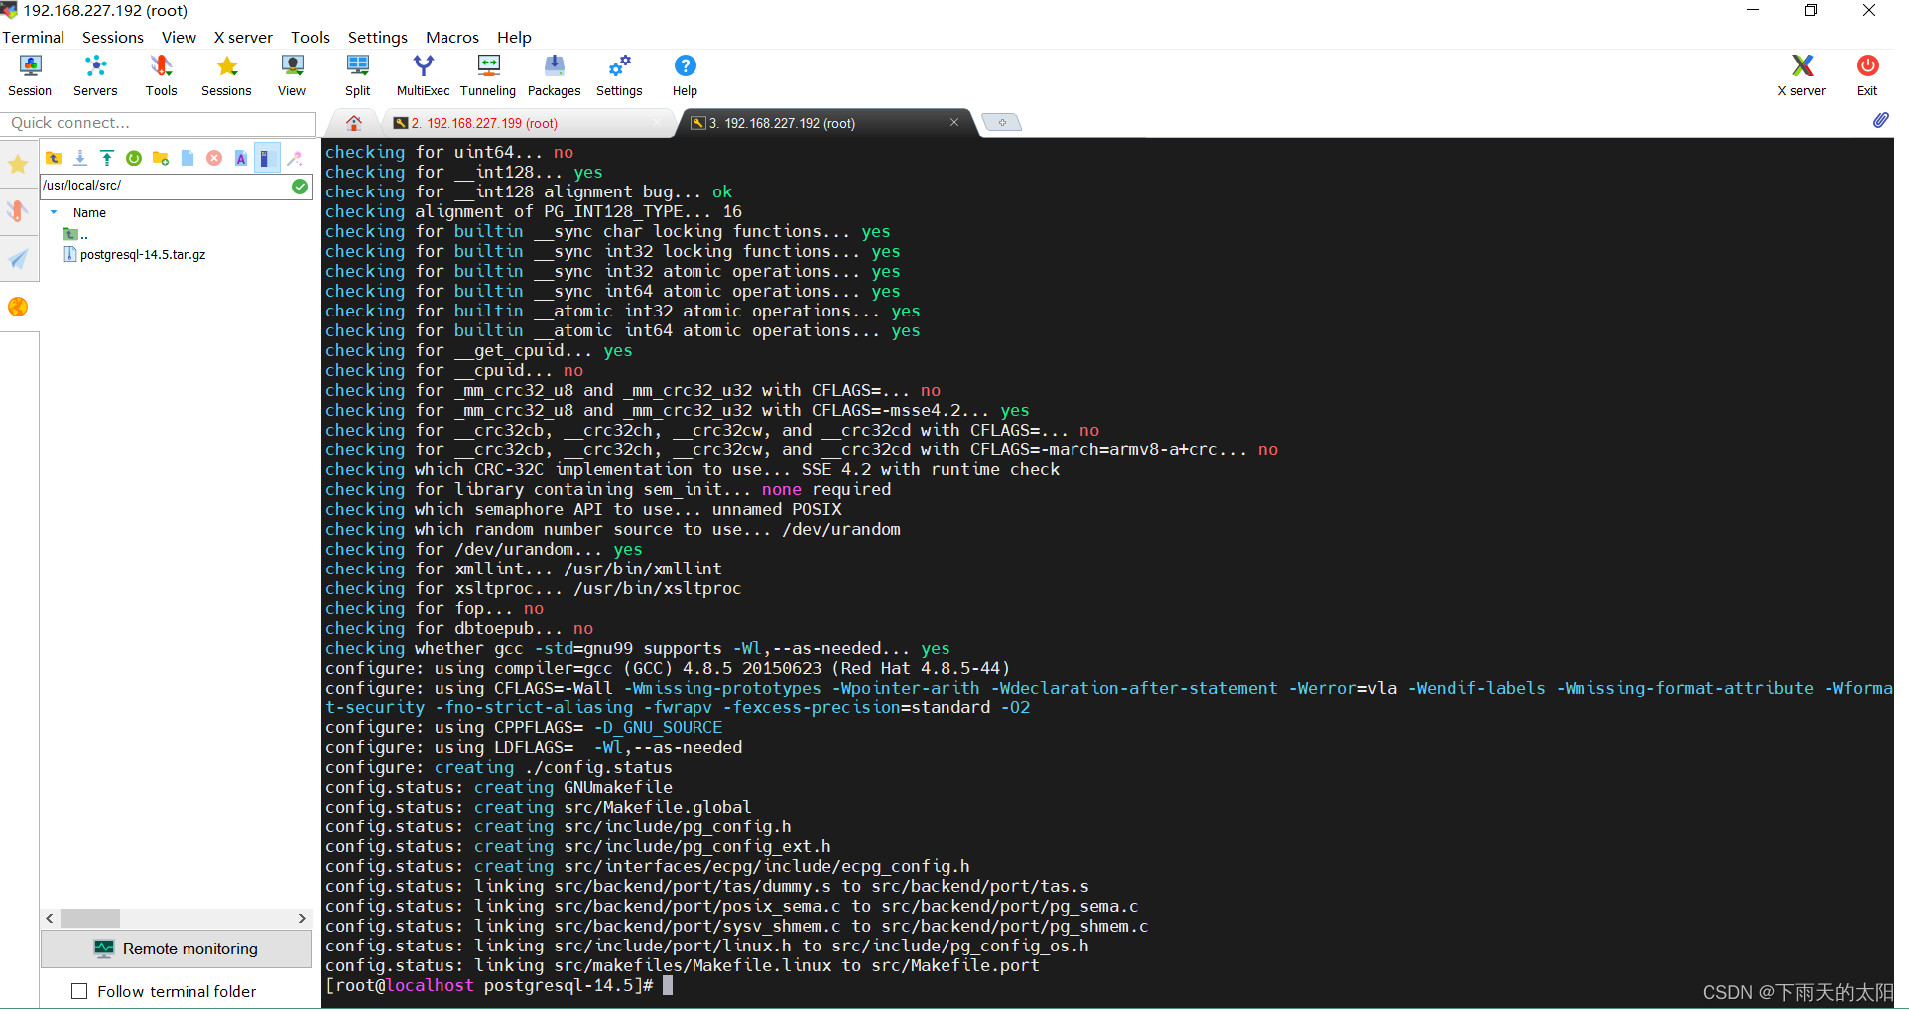1909x1012 pixels.
Task: Open the Macros menu
Action: (x=453, y=37)
